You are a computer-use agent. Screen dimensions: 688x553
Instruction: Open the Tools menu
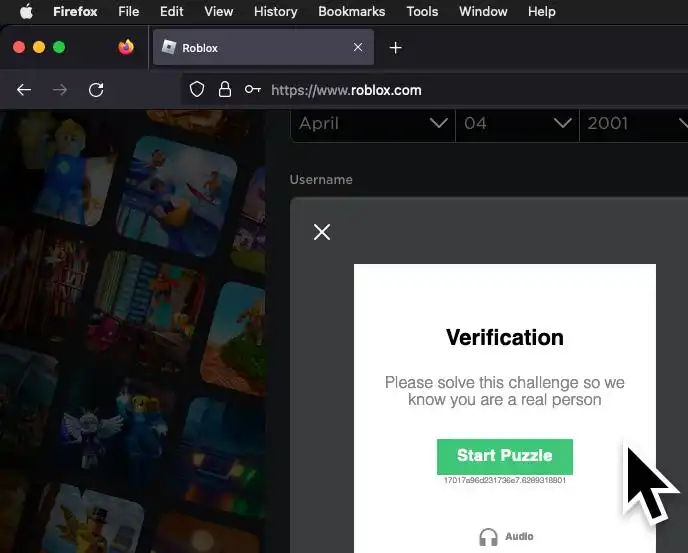tap(422, 11)
